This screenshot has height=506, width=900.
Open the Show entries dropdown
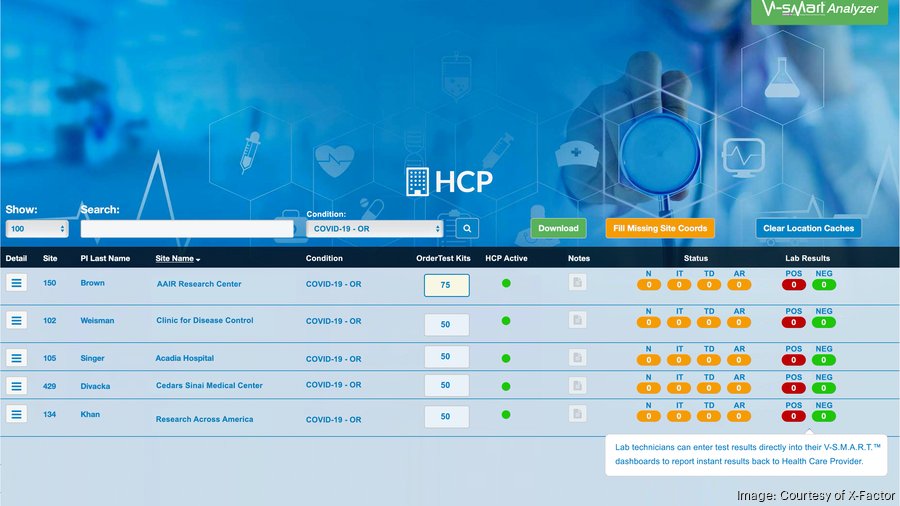click(x=37, y=229)
